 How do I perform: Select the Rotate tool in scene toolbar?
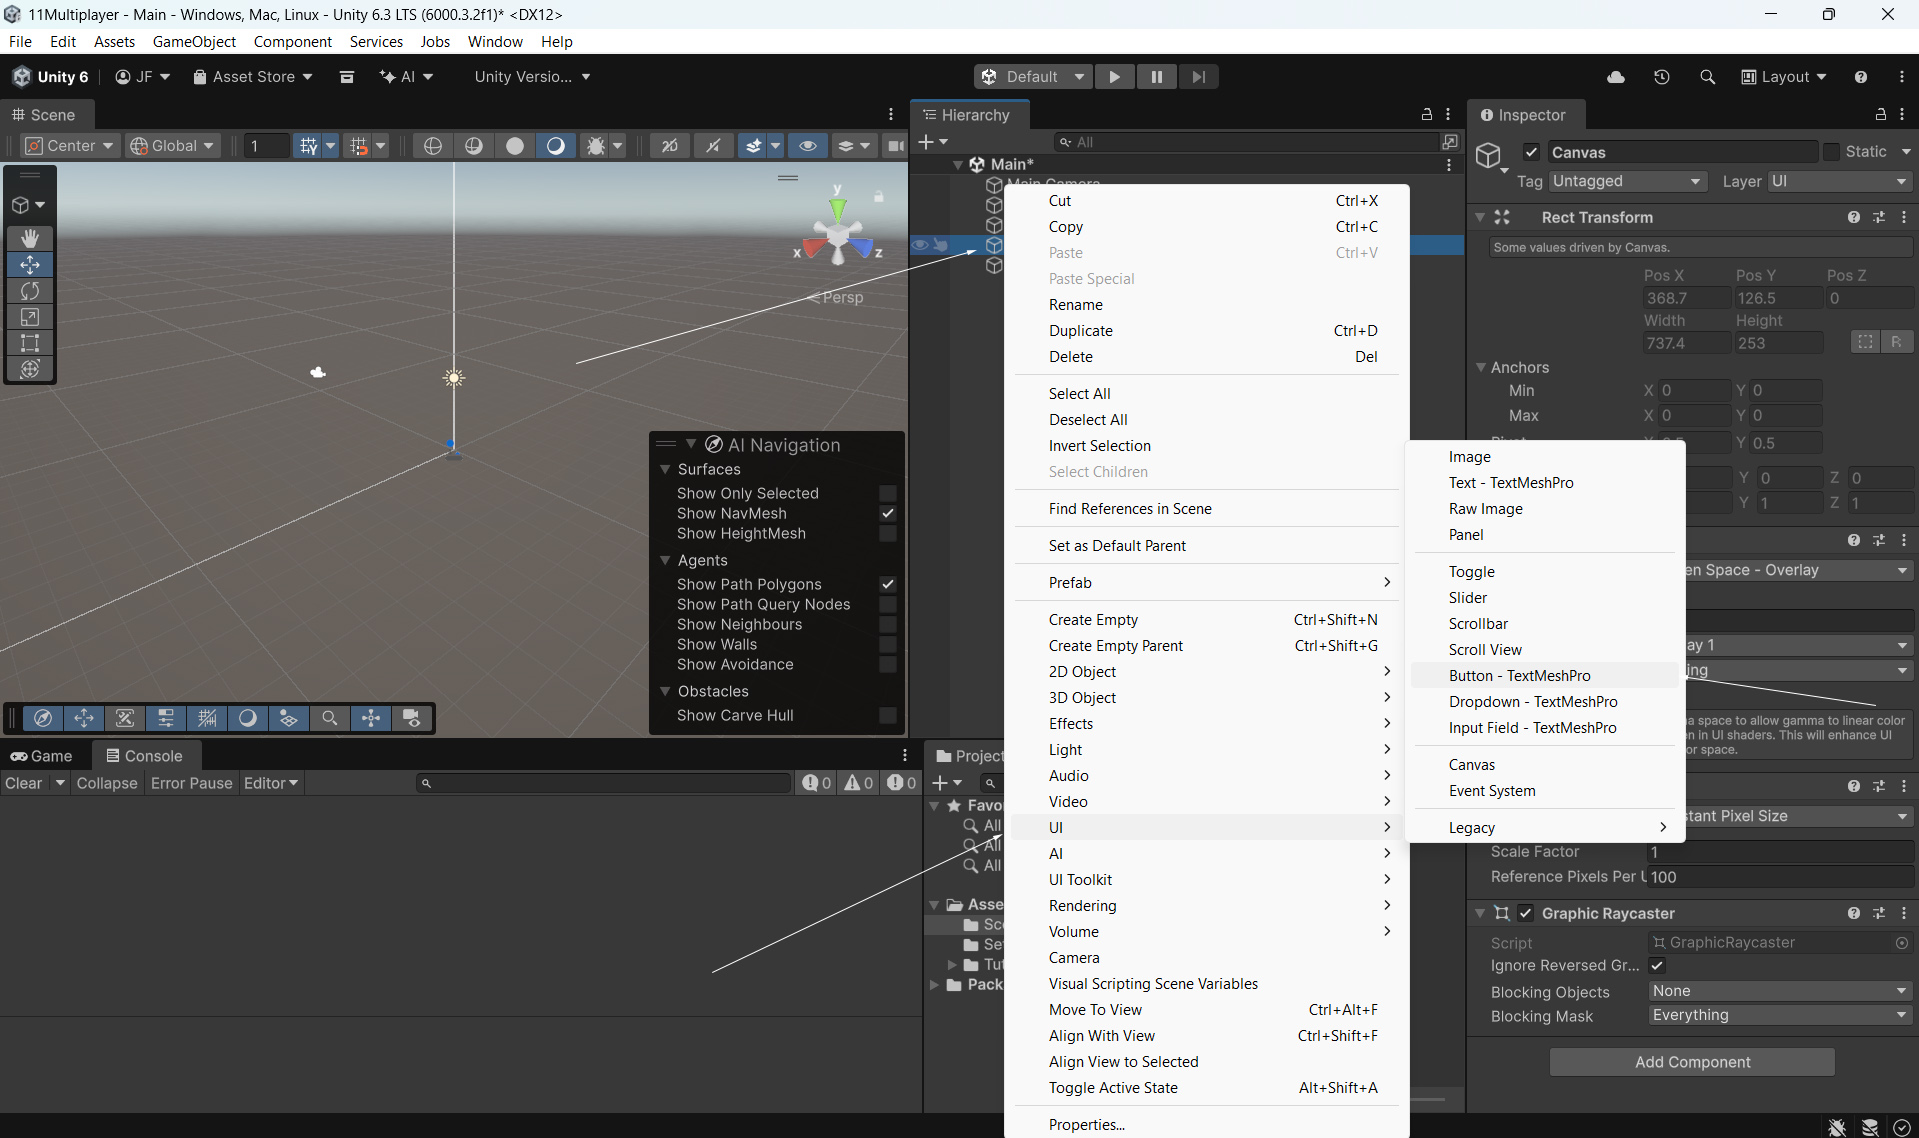pos(30,291)
